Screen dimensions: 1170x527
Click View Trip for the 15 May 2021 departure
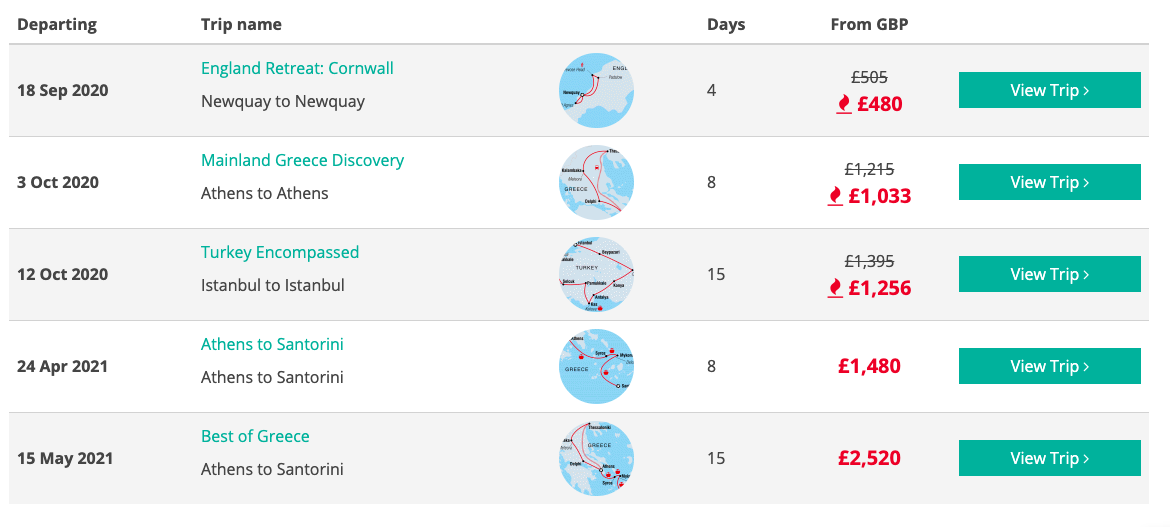[x=1049, y=458]
